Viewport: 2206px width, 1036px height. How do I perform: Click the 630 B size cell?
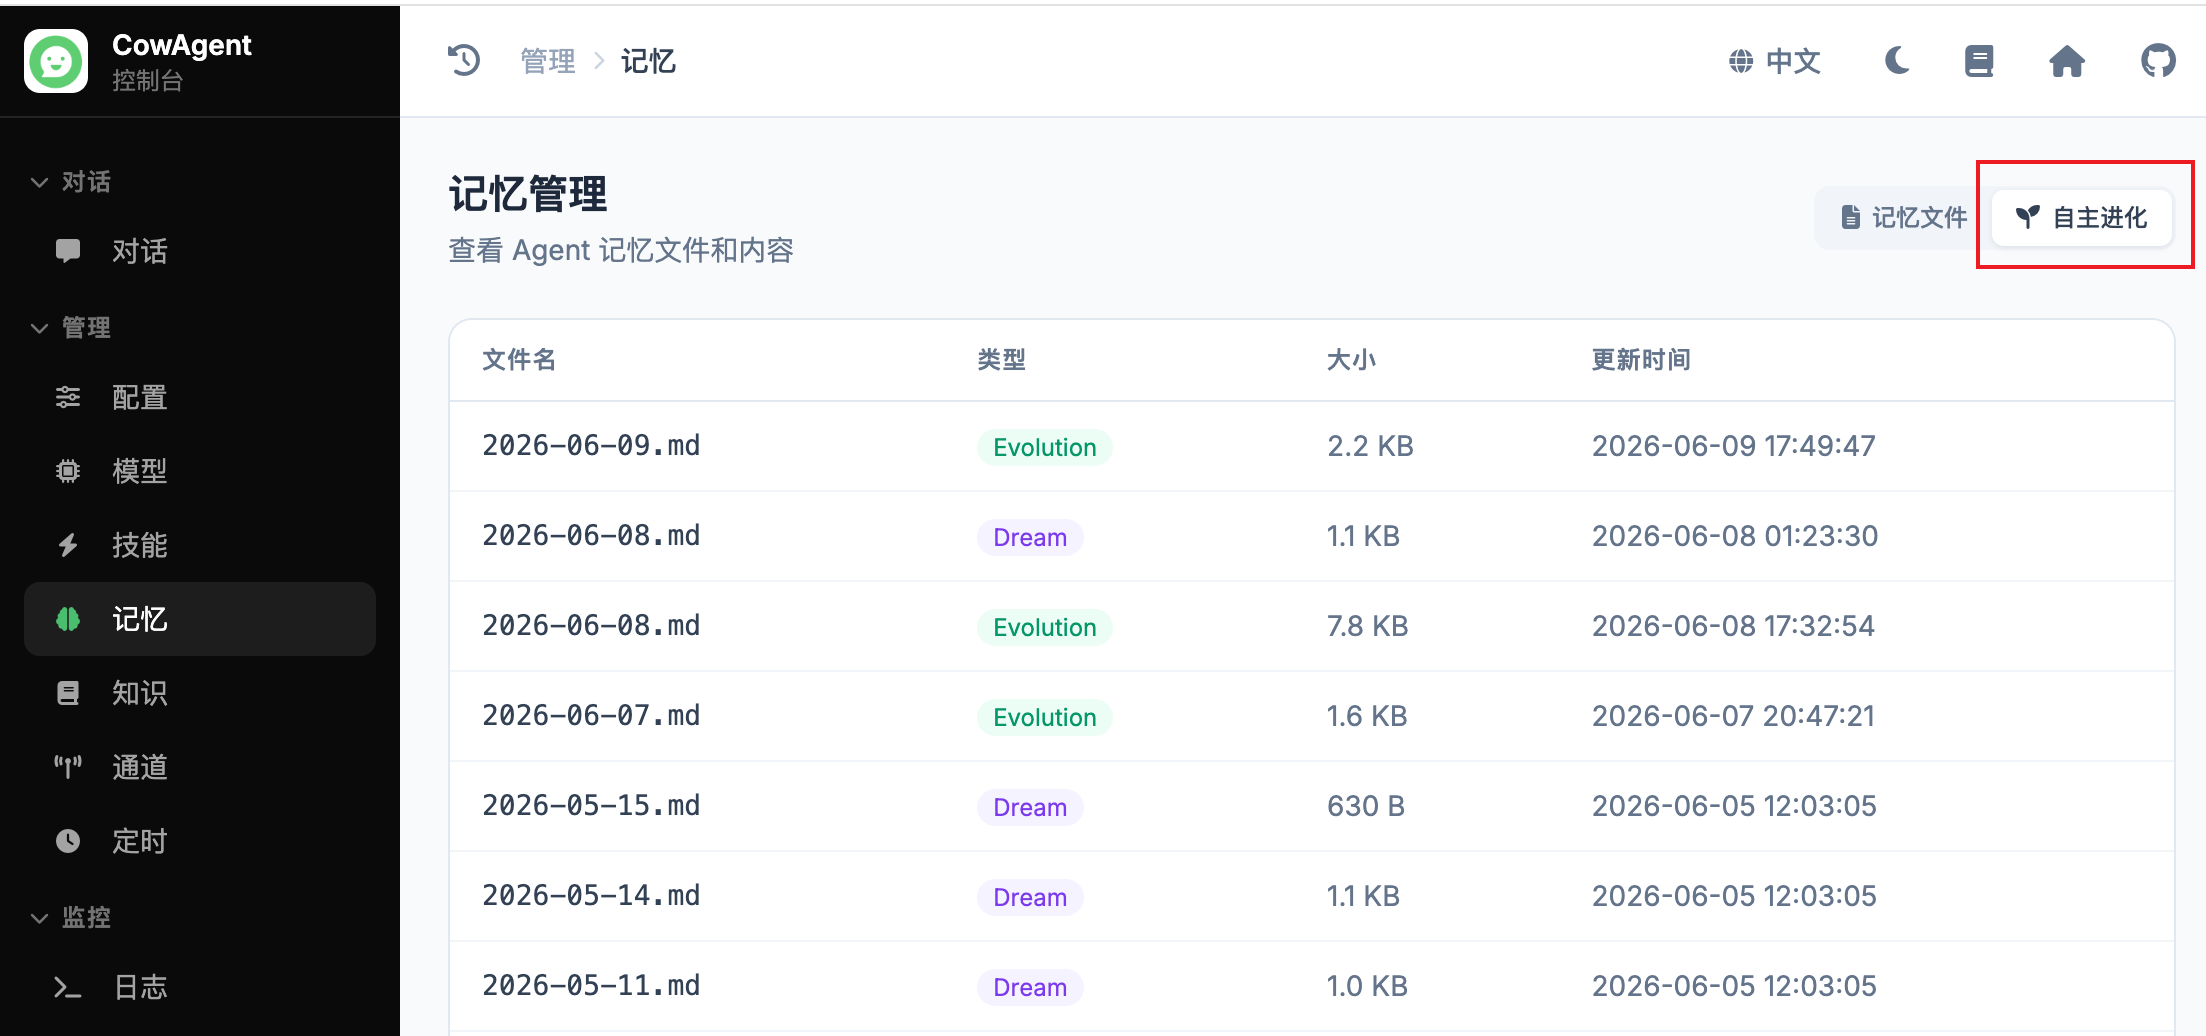click(1366, 806)
